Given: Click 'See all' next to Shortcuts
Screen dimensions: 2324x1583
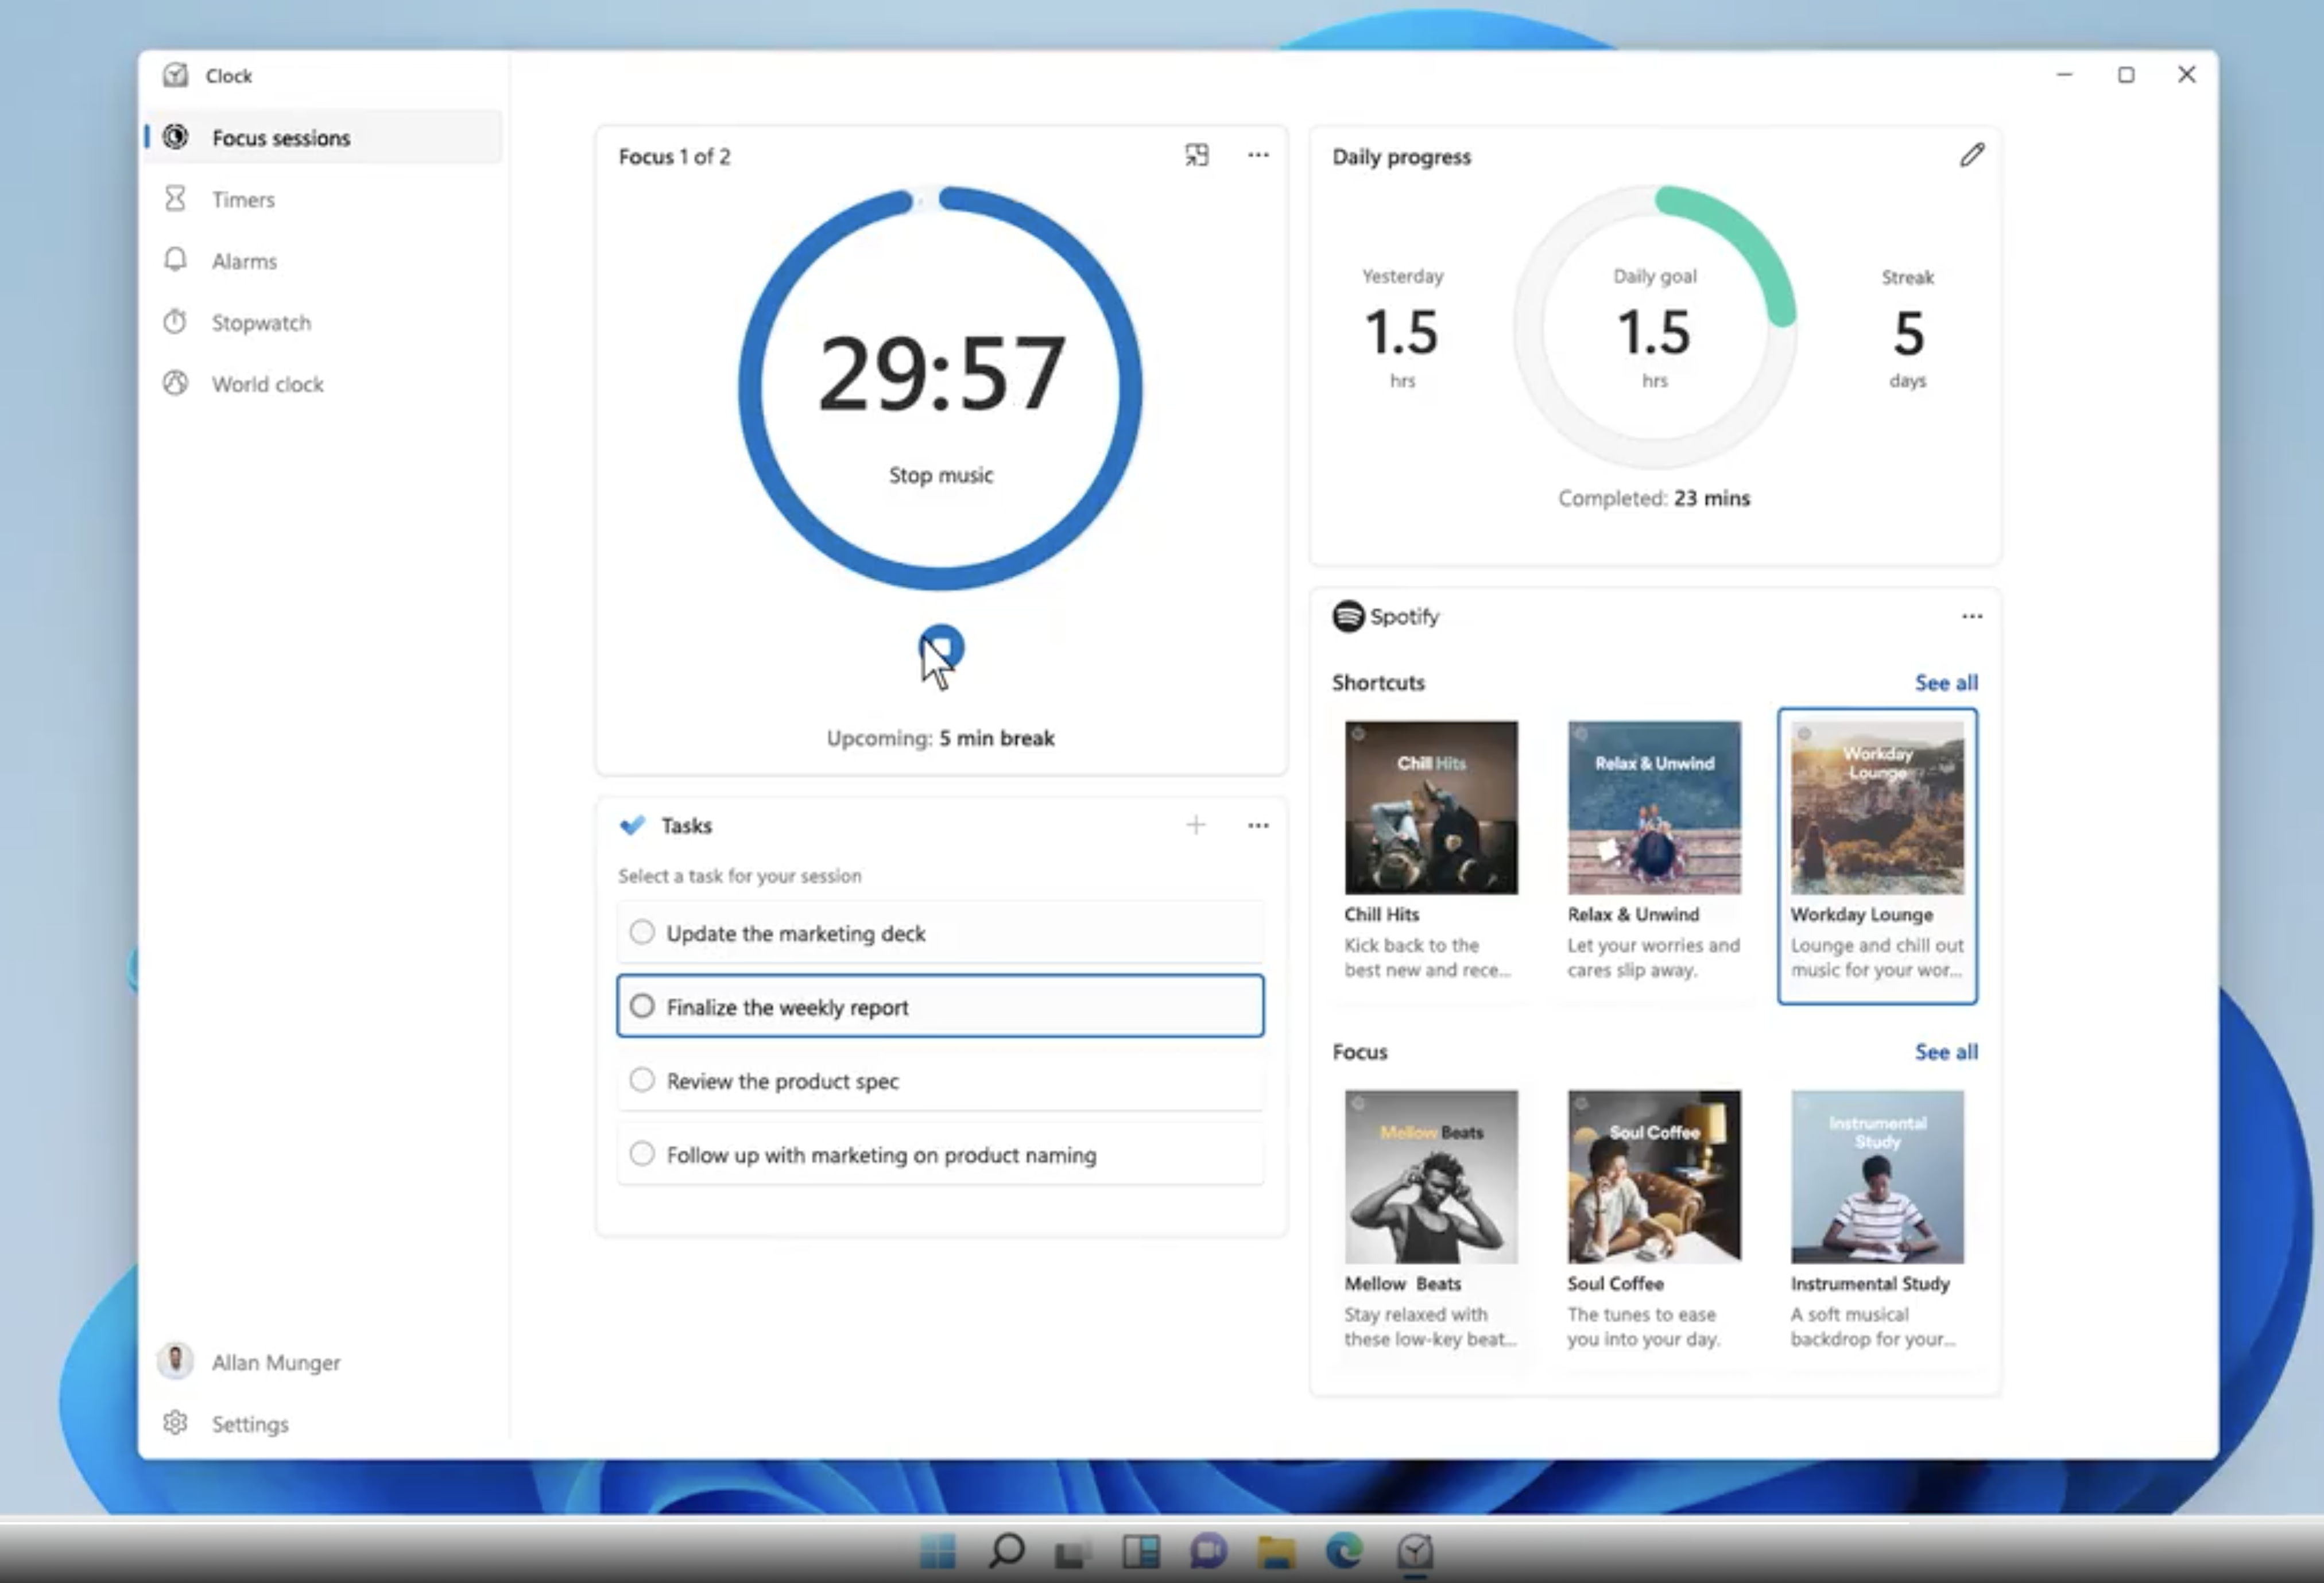Looking at the screenshot, I should pyautogui.click(x=1945, y=683).
